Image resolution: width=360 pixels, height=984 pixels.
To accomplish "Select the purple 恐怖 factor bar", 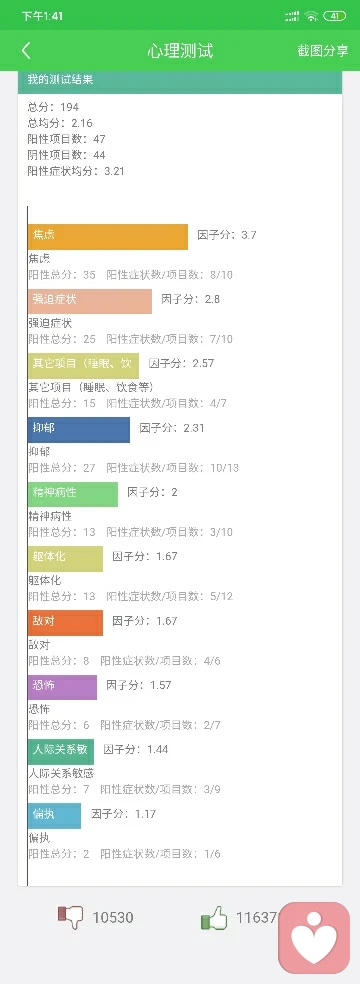I will [x=62, y=687].
